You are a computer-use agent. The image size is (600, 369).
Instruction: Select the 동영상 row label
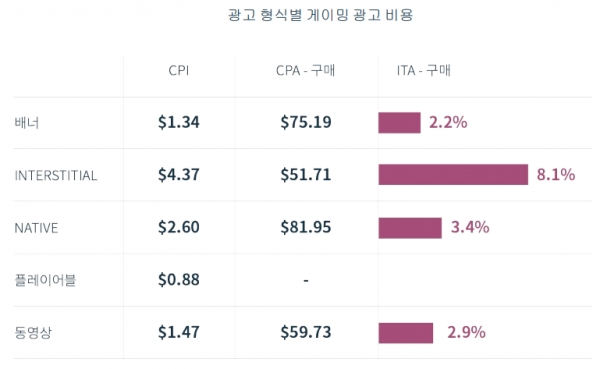coord(33,333)
